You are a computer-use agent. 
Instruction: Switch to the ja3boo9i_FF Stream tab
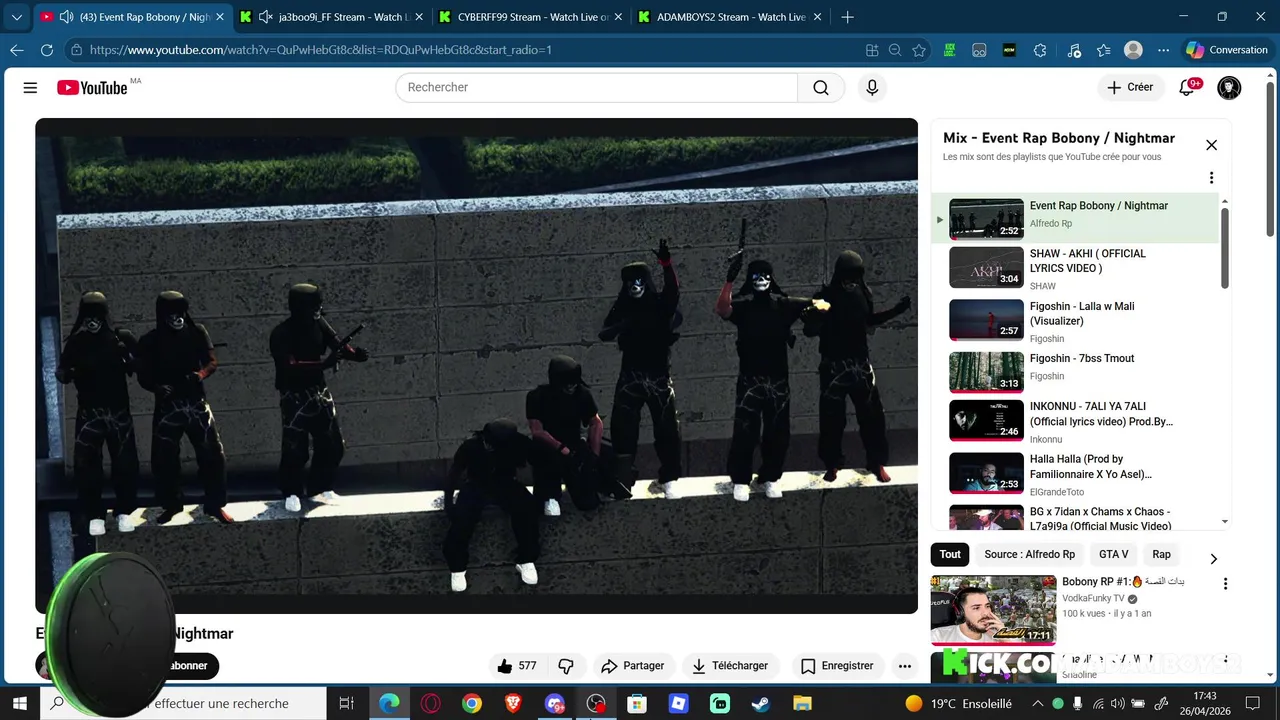(x=330, y=17)
